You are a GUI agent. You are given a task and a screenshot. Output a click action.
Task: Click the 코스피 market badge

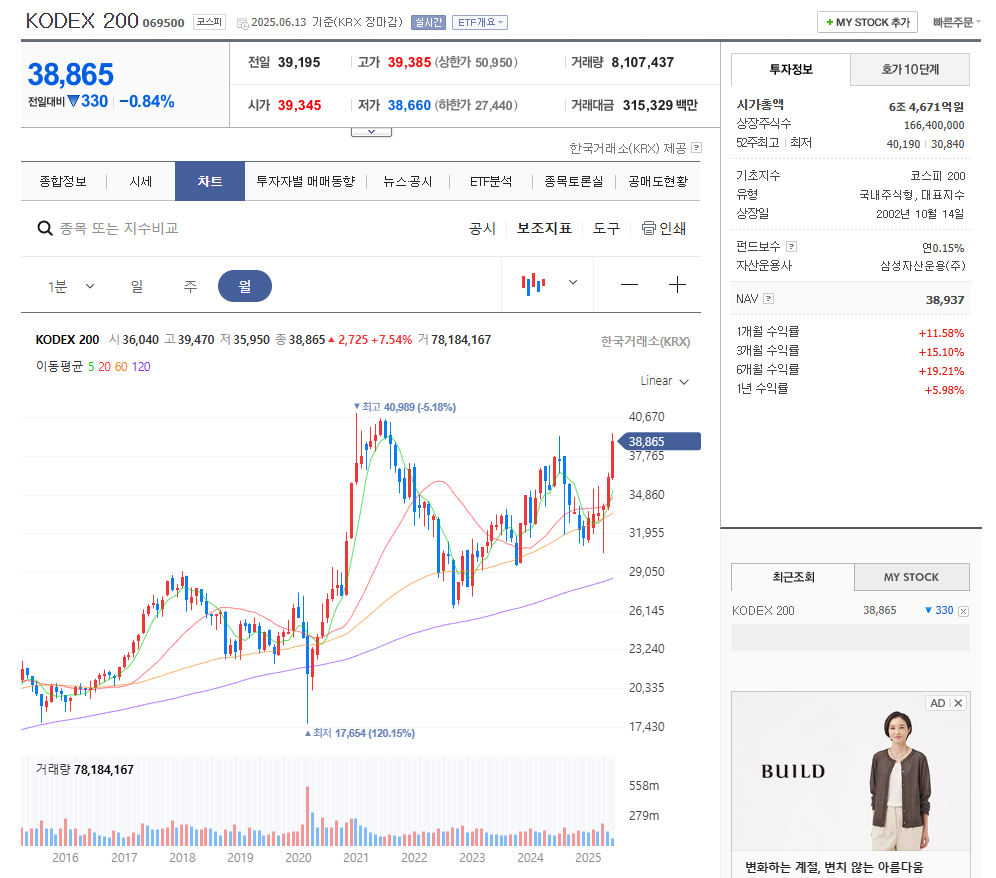pyautogui.click(x=209, y=22)
